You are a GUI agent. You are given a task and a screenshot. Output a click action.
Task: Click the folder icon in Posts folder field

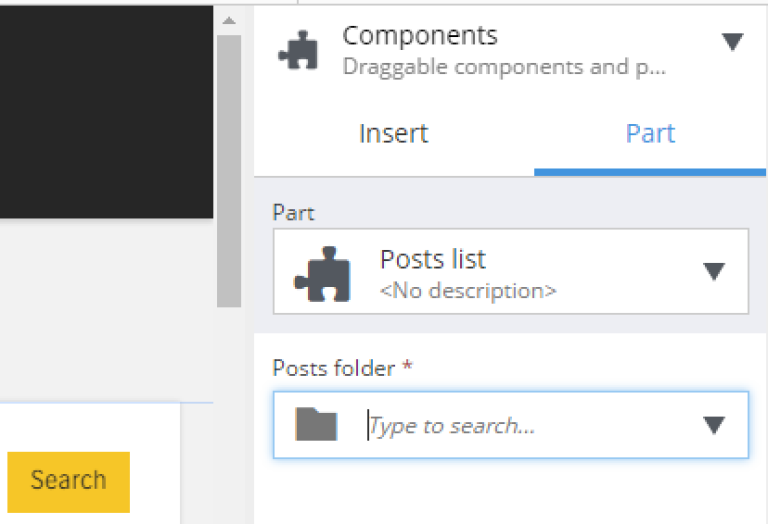click(x=316, y=424)
